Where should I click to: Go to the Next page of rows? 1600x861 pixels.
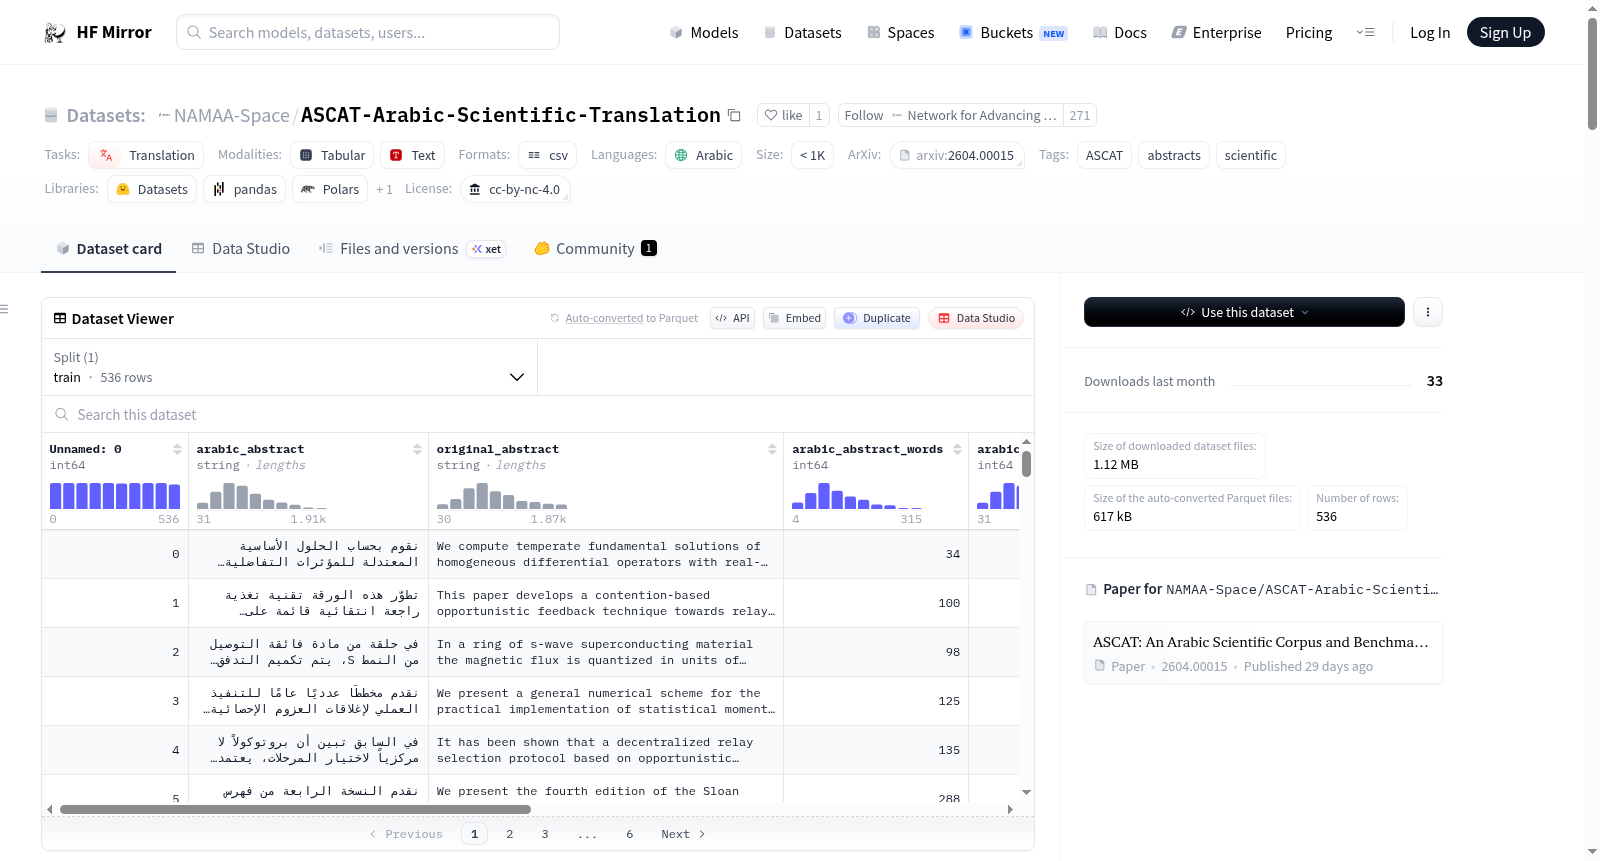pyautogui.click(x=683, y=834)
